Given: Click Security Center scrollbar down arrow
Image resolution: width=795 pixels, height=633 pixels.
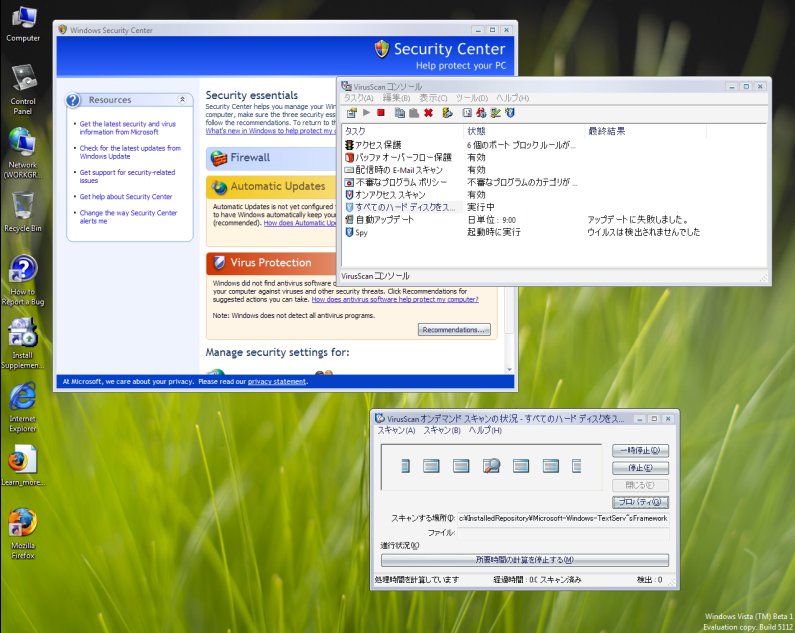Looking at the screenshot, I should pos(510,370).
